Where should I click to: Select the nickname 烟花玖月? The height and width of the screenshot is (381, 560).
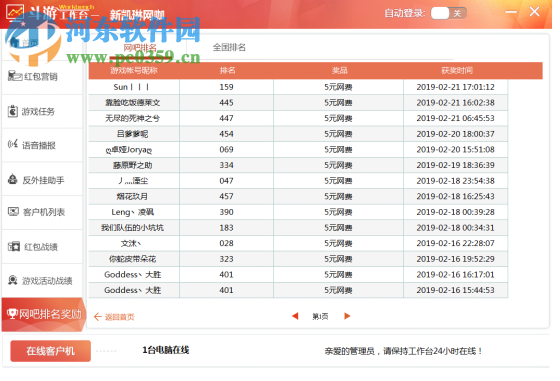pyautogui.click(x=132, y=196)
